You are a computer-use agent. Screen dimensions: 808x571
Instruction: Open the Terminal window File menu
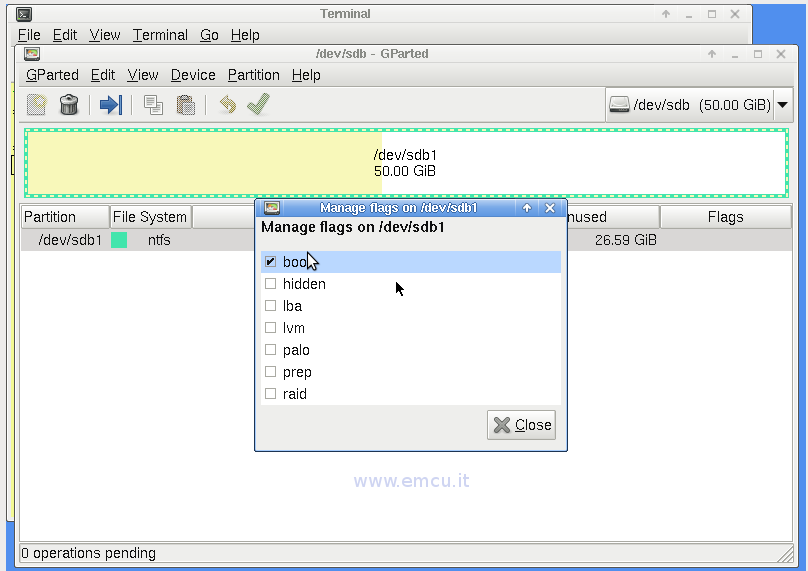pos(29,35)
